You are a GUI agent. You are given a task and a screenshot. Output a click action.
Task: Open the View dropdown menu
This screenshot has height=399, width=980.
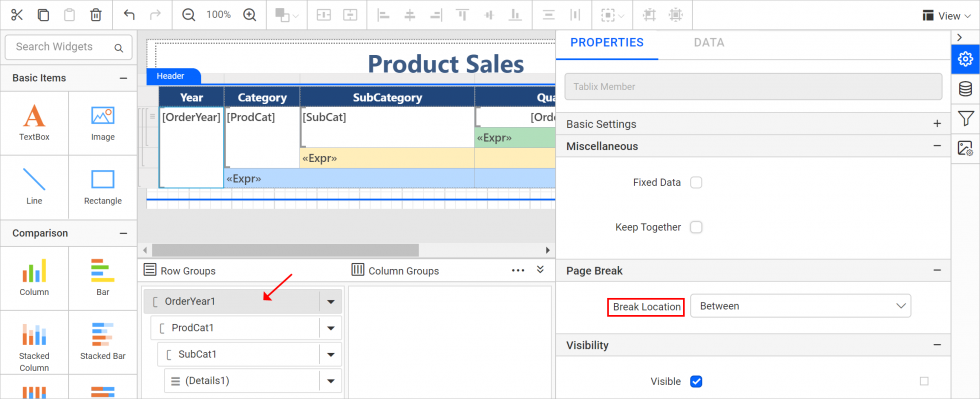click(x=947, y=16)
